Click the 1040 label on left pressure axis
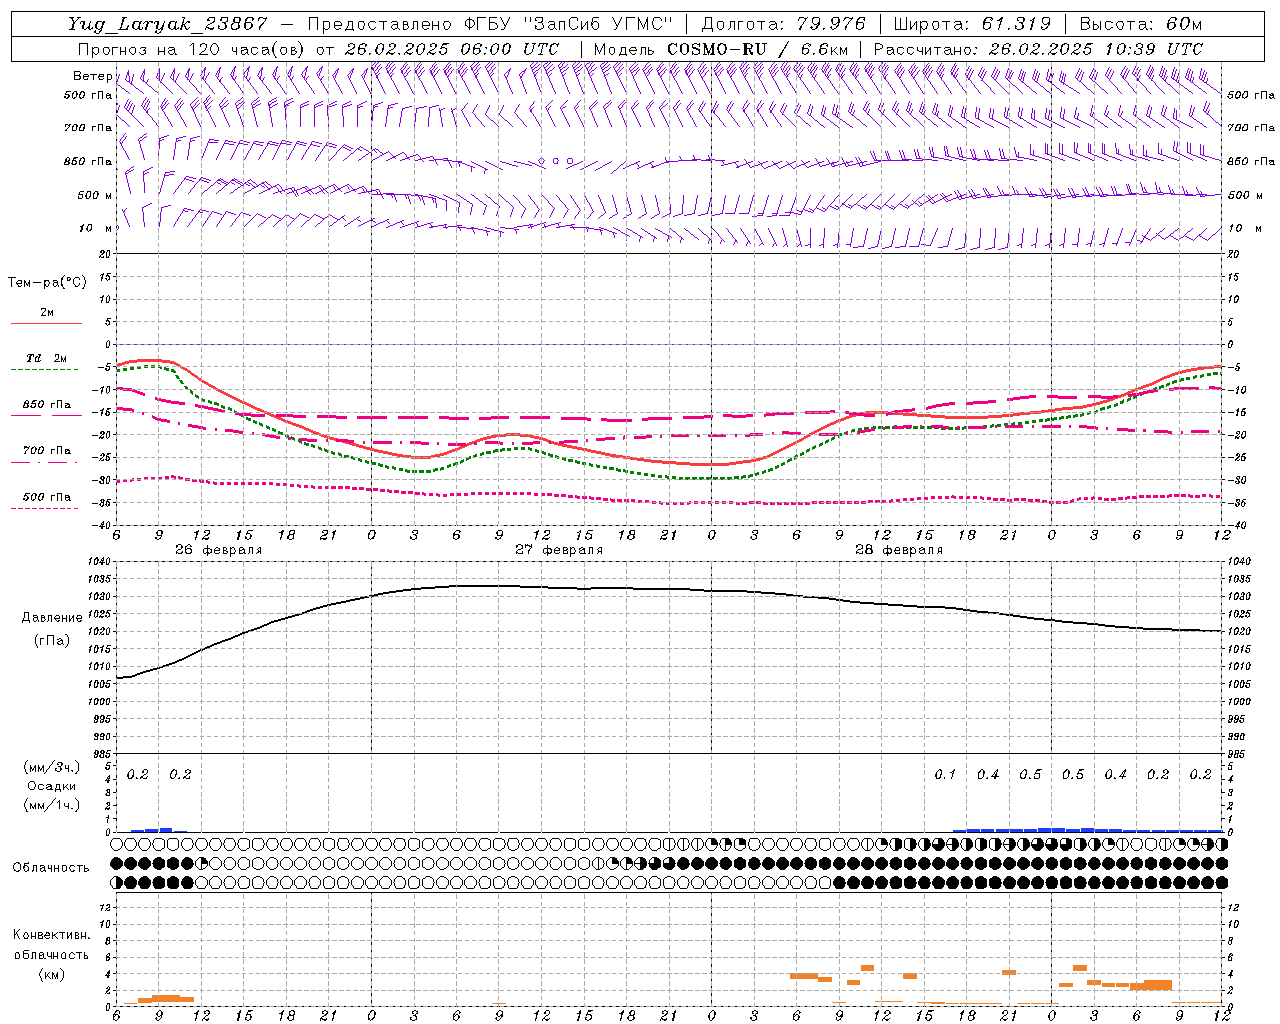Image resolution: width=1280 pixels, height=1024 pixels. click(x=98, y=562)
